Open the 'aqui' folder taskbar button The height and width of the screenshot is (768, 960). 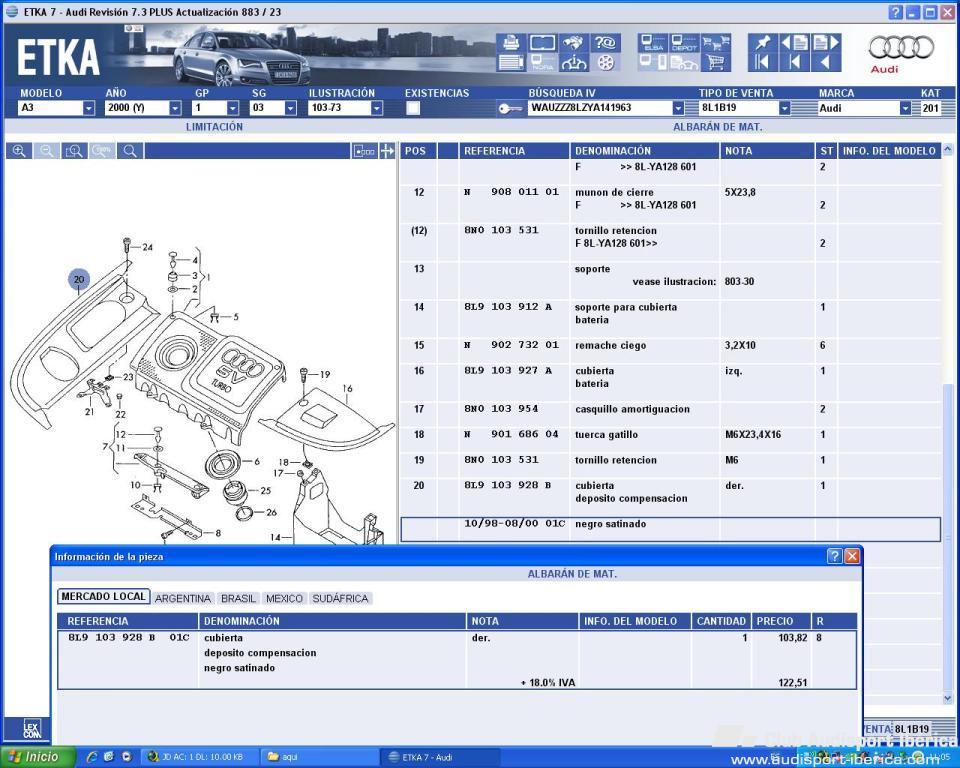pos(318,758)
